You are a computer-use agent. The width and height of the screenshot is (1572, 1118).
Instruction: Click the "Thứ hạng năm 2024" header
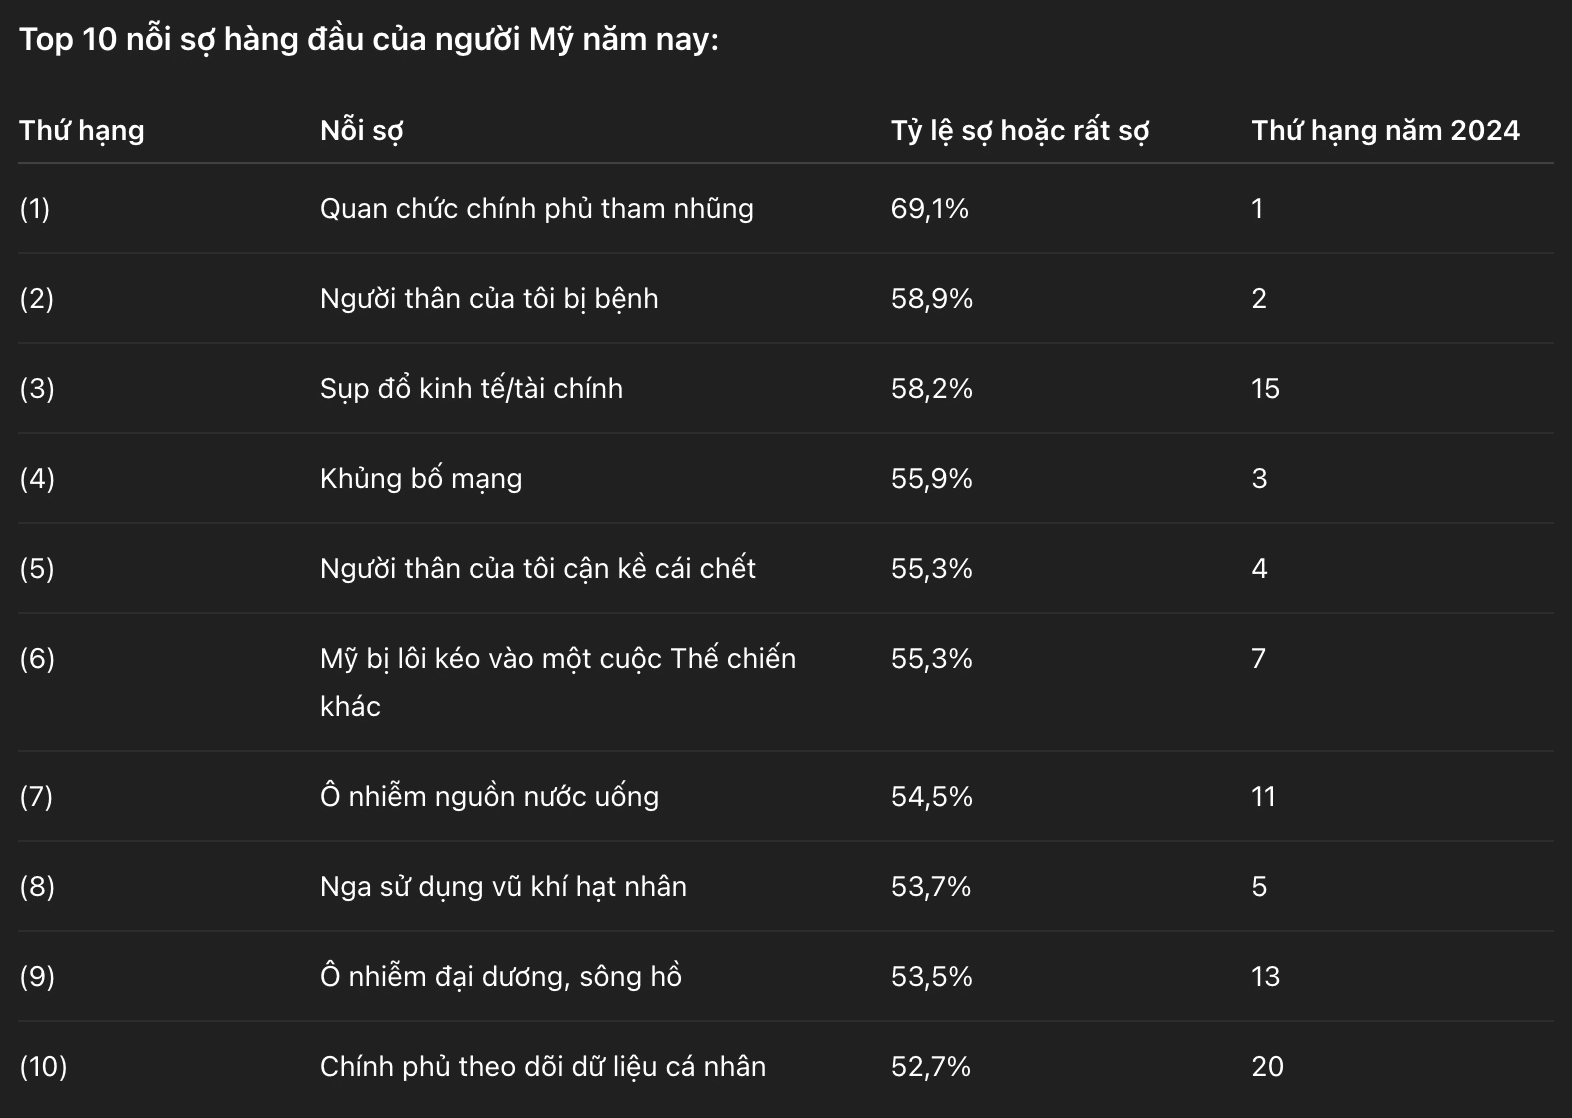[x=1385, y=130]
